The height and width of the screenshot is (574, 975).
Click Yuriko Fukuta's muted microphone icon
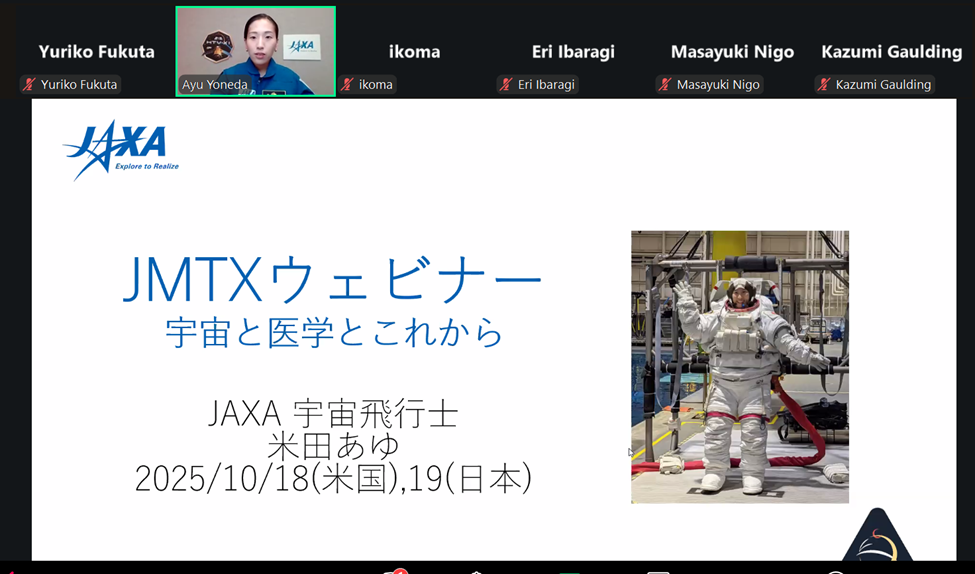click(30, 85)
